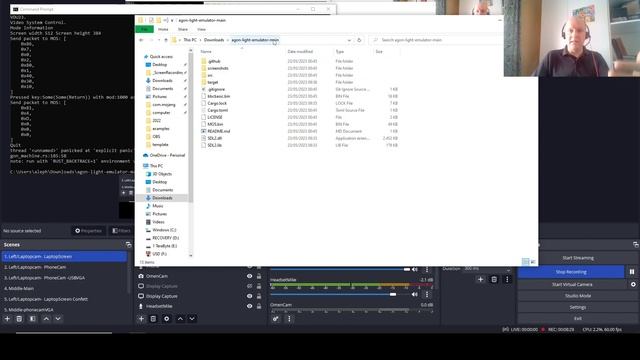Toggle the lock on HeadsetMike source
This screenshot has width=640, height=360.
click(x=259, y=306)
